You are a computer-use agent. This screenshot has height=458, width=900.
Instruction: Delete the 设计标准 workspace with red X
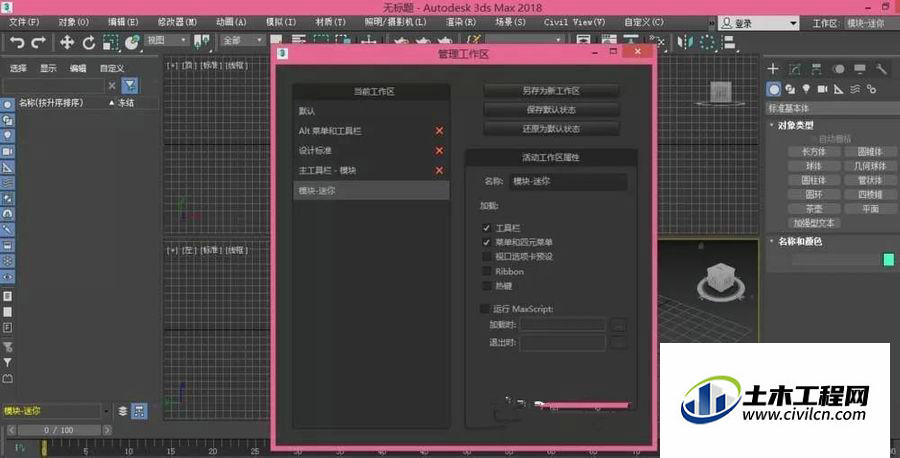(x=439, y=150)
